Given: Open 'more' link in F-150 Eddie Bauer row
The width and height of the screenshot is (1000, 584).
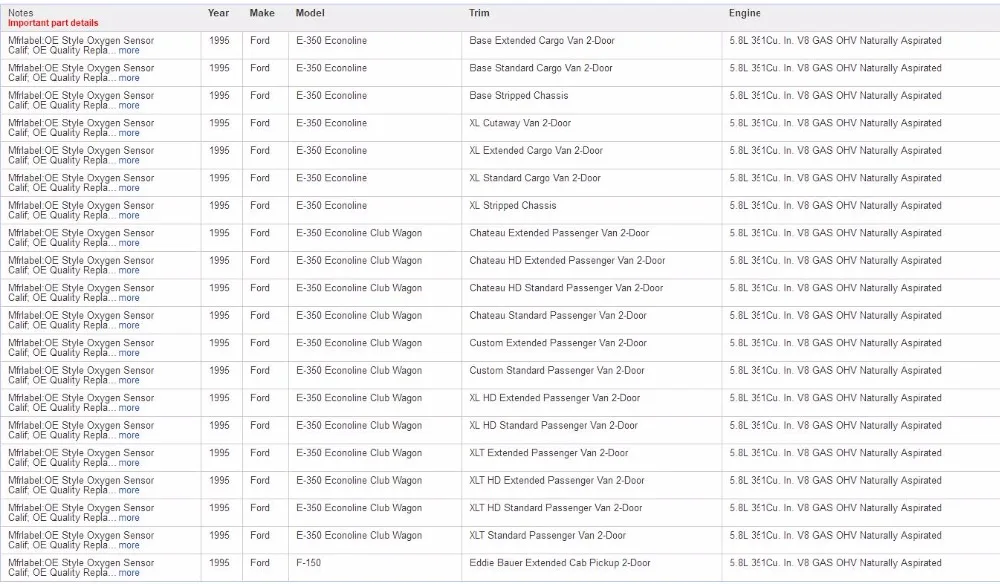Looking at the screenshot, I should pos(129,573).
